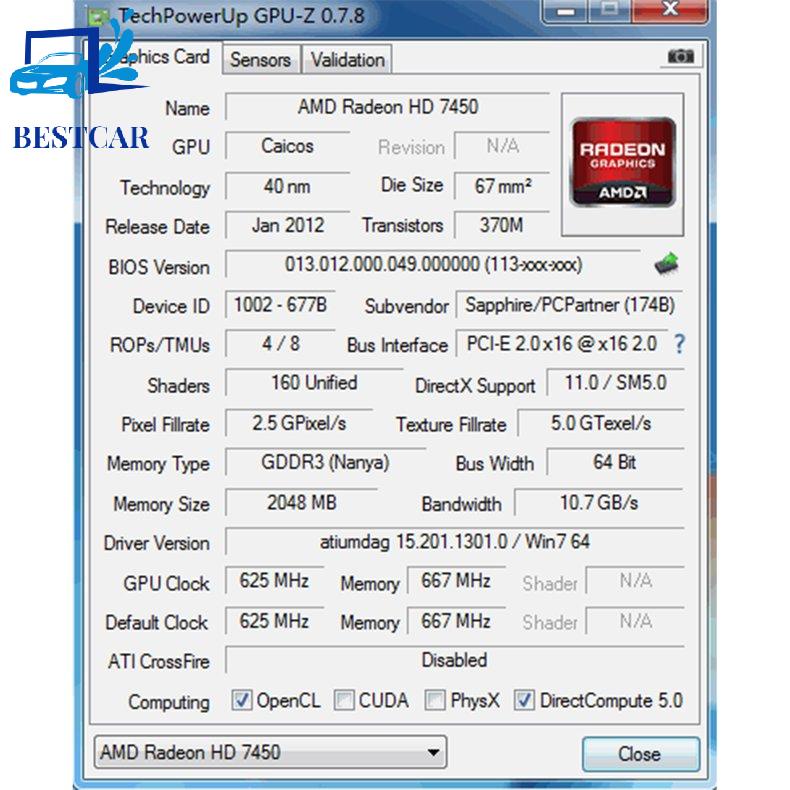Click the Close button at the bottom
The image size is (790, 790).
pyautogui.click(x=641, y=754)
